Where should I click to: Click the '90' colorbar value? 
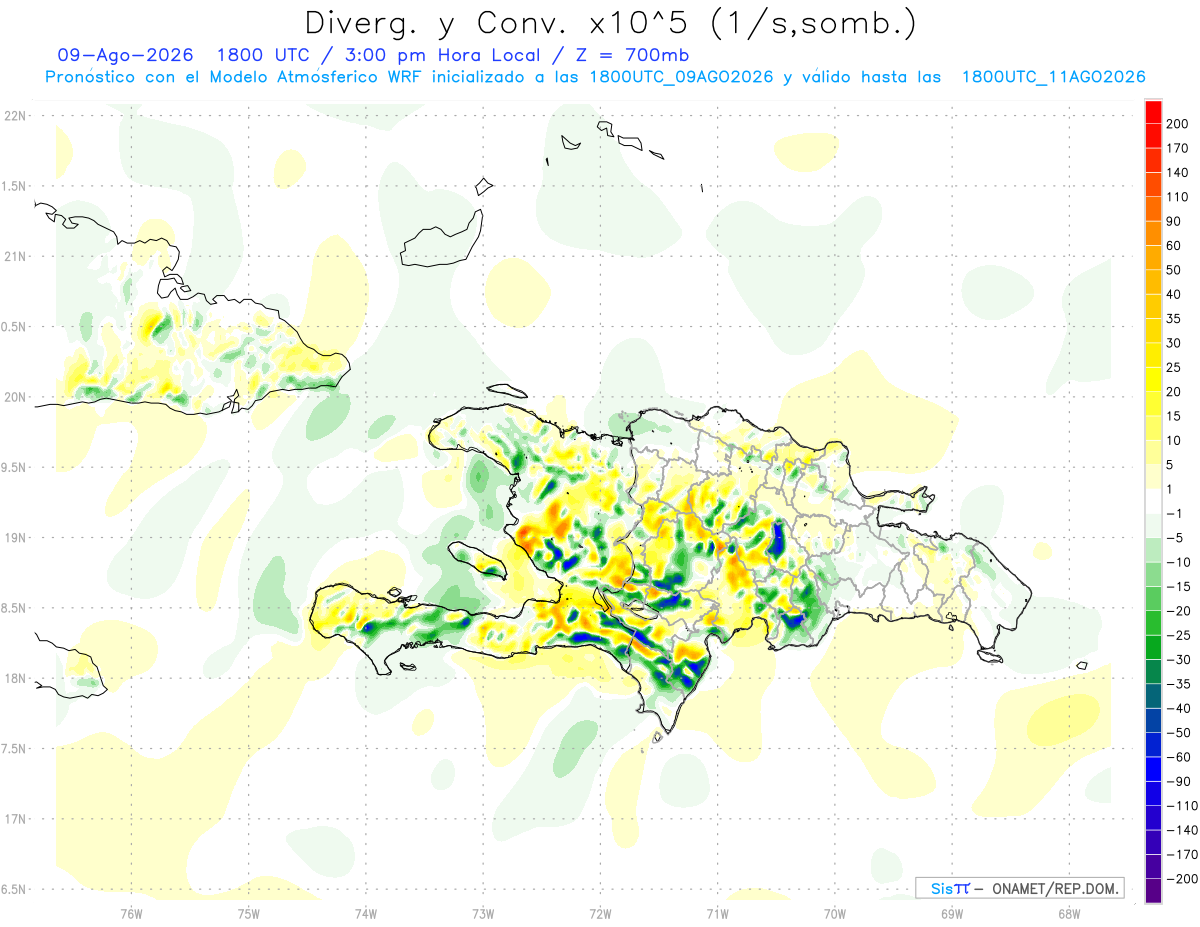[1175, 221]
